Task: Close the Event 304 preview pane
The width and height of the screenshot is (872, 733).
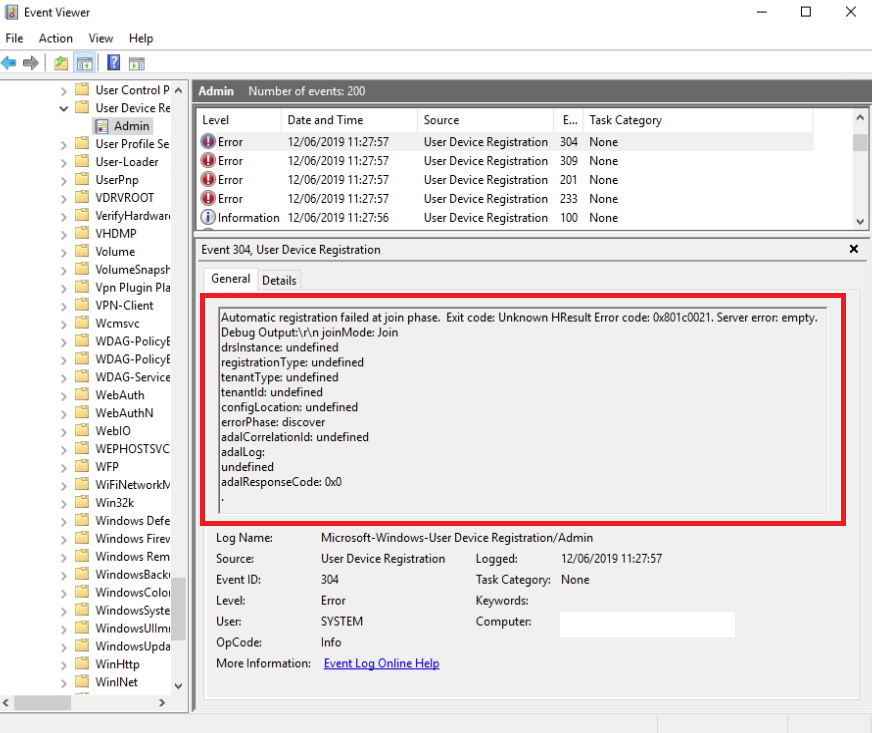Action: [x=854, y=248]
